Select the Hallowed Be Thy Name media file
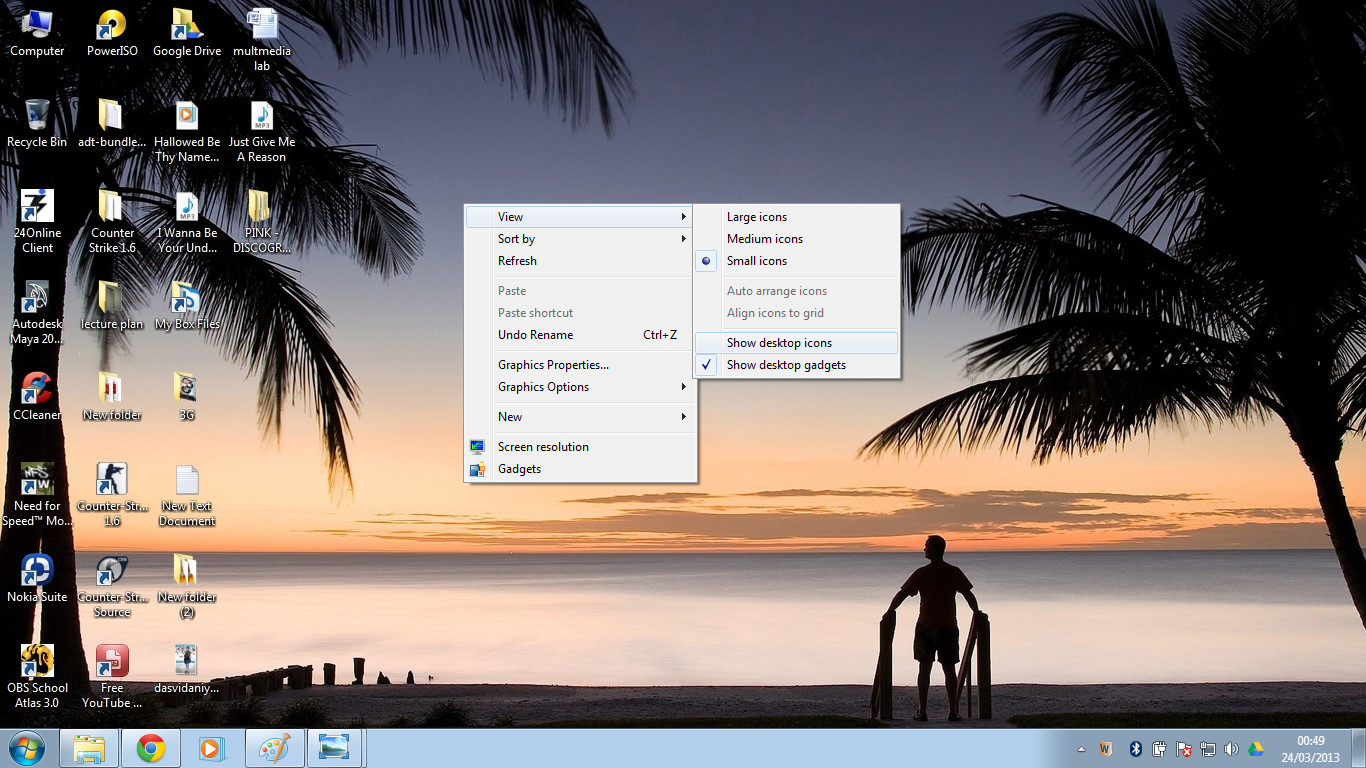1366x768 pixels. (x=187, y=132)
